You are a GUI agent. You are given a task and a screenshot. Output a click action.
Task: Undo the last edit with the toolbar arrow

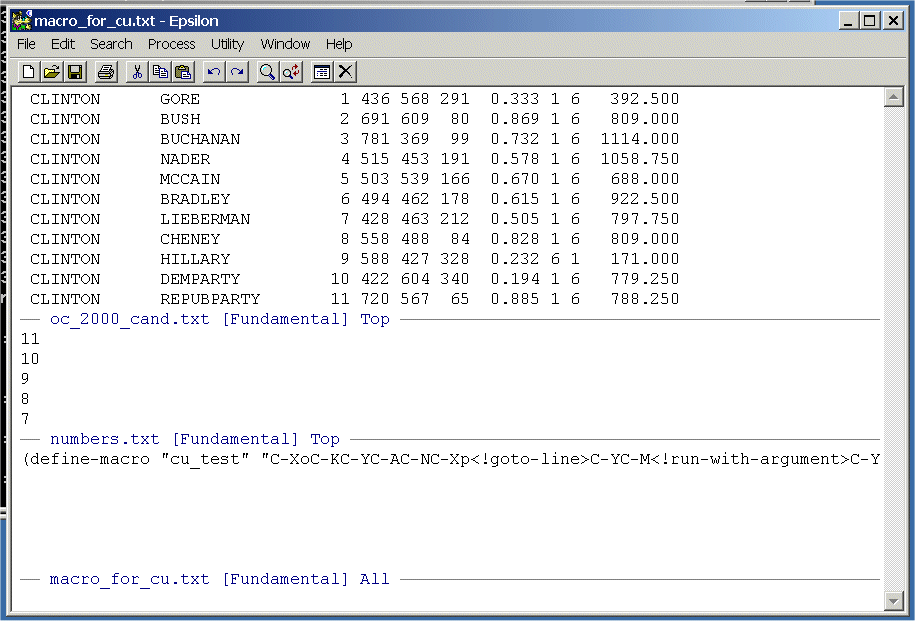coord(214,71)
